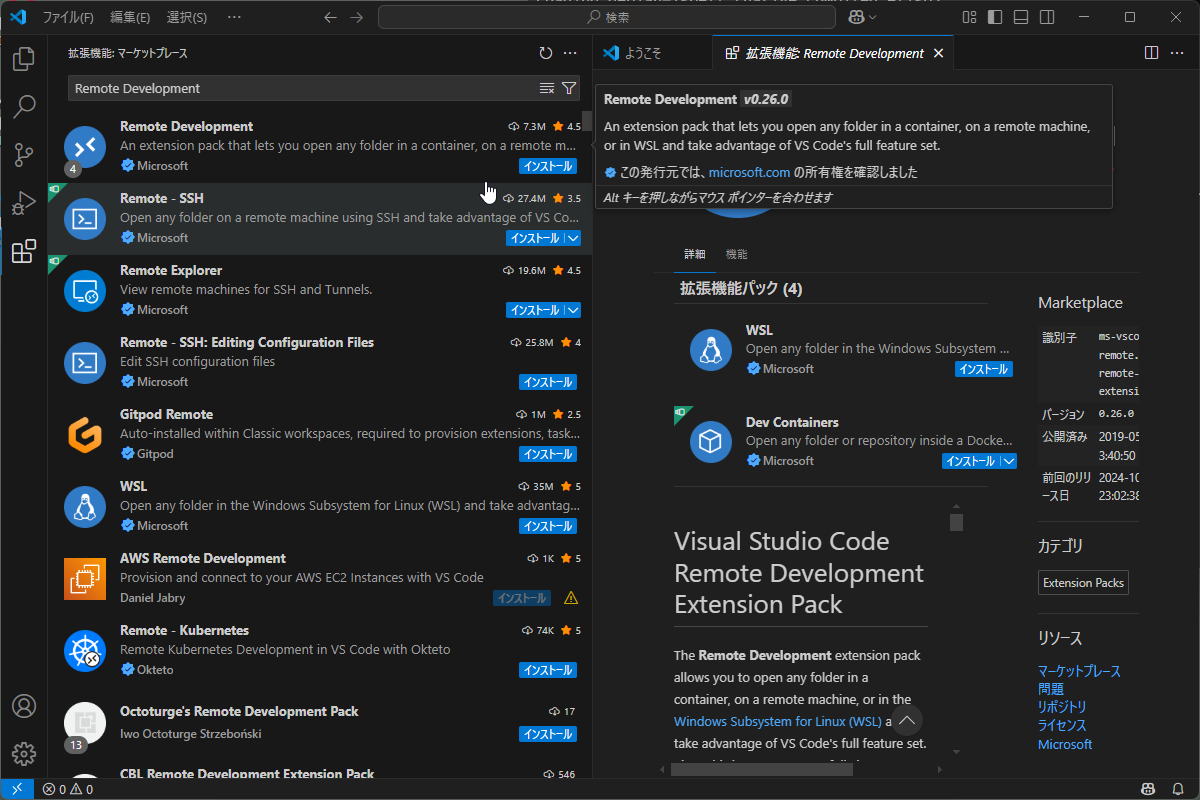The height and width of the screenshot is (800, 1200).
Task: Follow the Windows Subsystem for Linux (WSL) link
Action: (778, 721)
